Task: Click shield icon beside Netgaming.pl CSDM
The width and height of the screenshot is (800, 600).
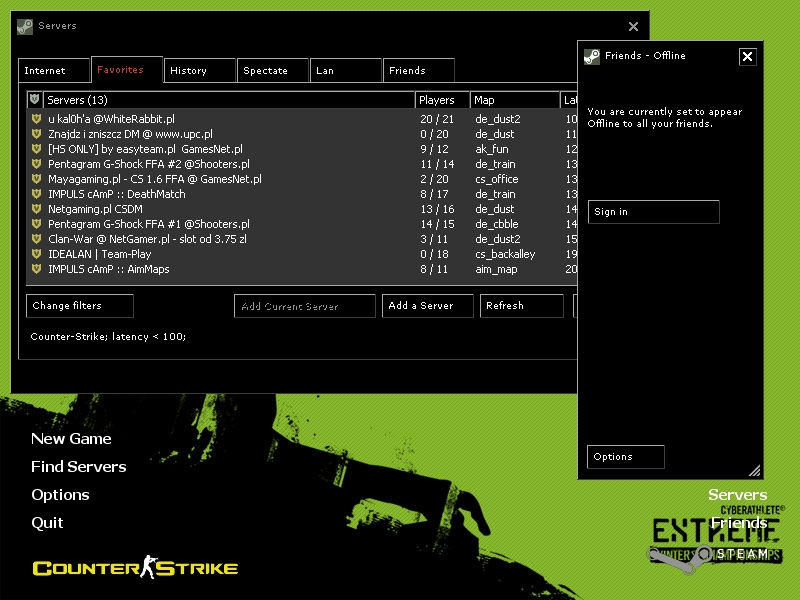Action: 36,209
